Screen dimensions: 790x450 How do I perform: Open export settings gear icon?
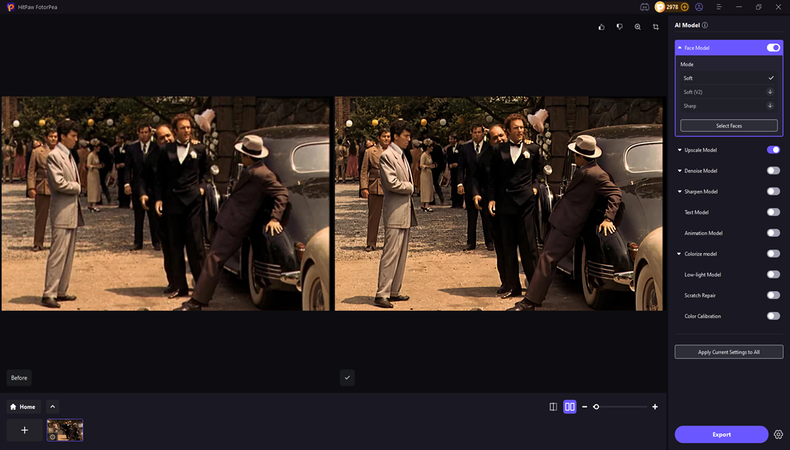(x=778, y=434)
